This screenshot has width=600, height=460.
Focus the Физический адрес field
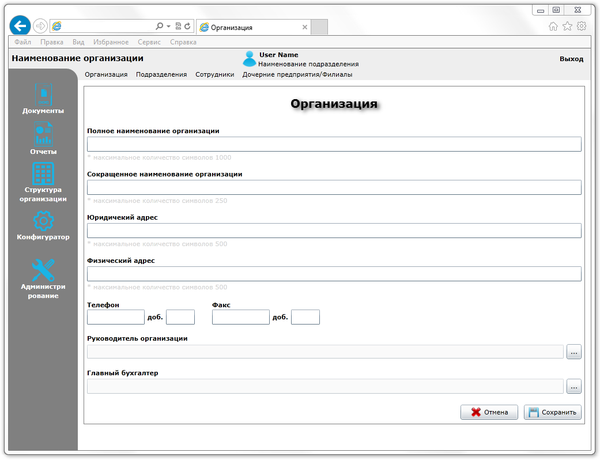pyautogui.click(x=334, y=274)
